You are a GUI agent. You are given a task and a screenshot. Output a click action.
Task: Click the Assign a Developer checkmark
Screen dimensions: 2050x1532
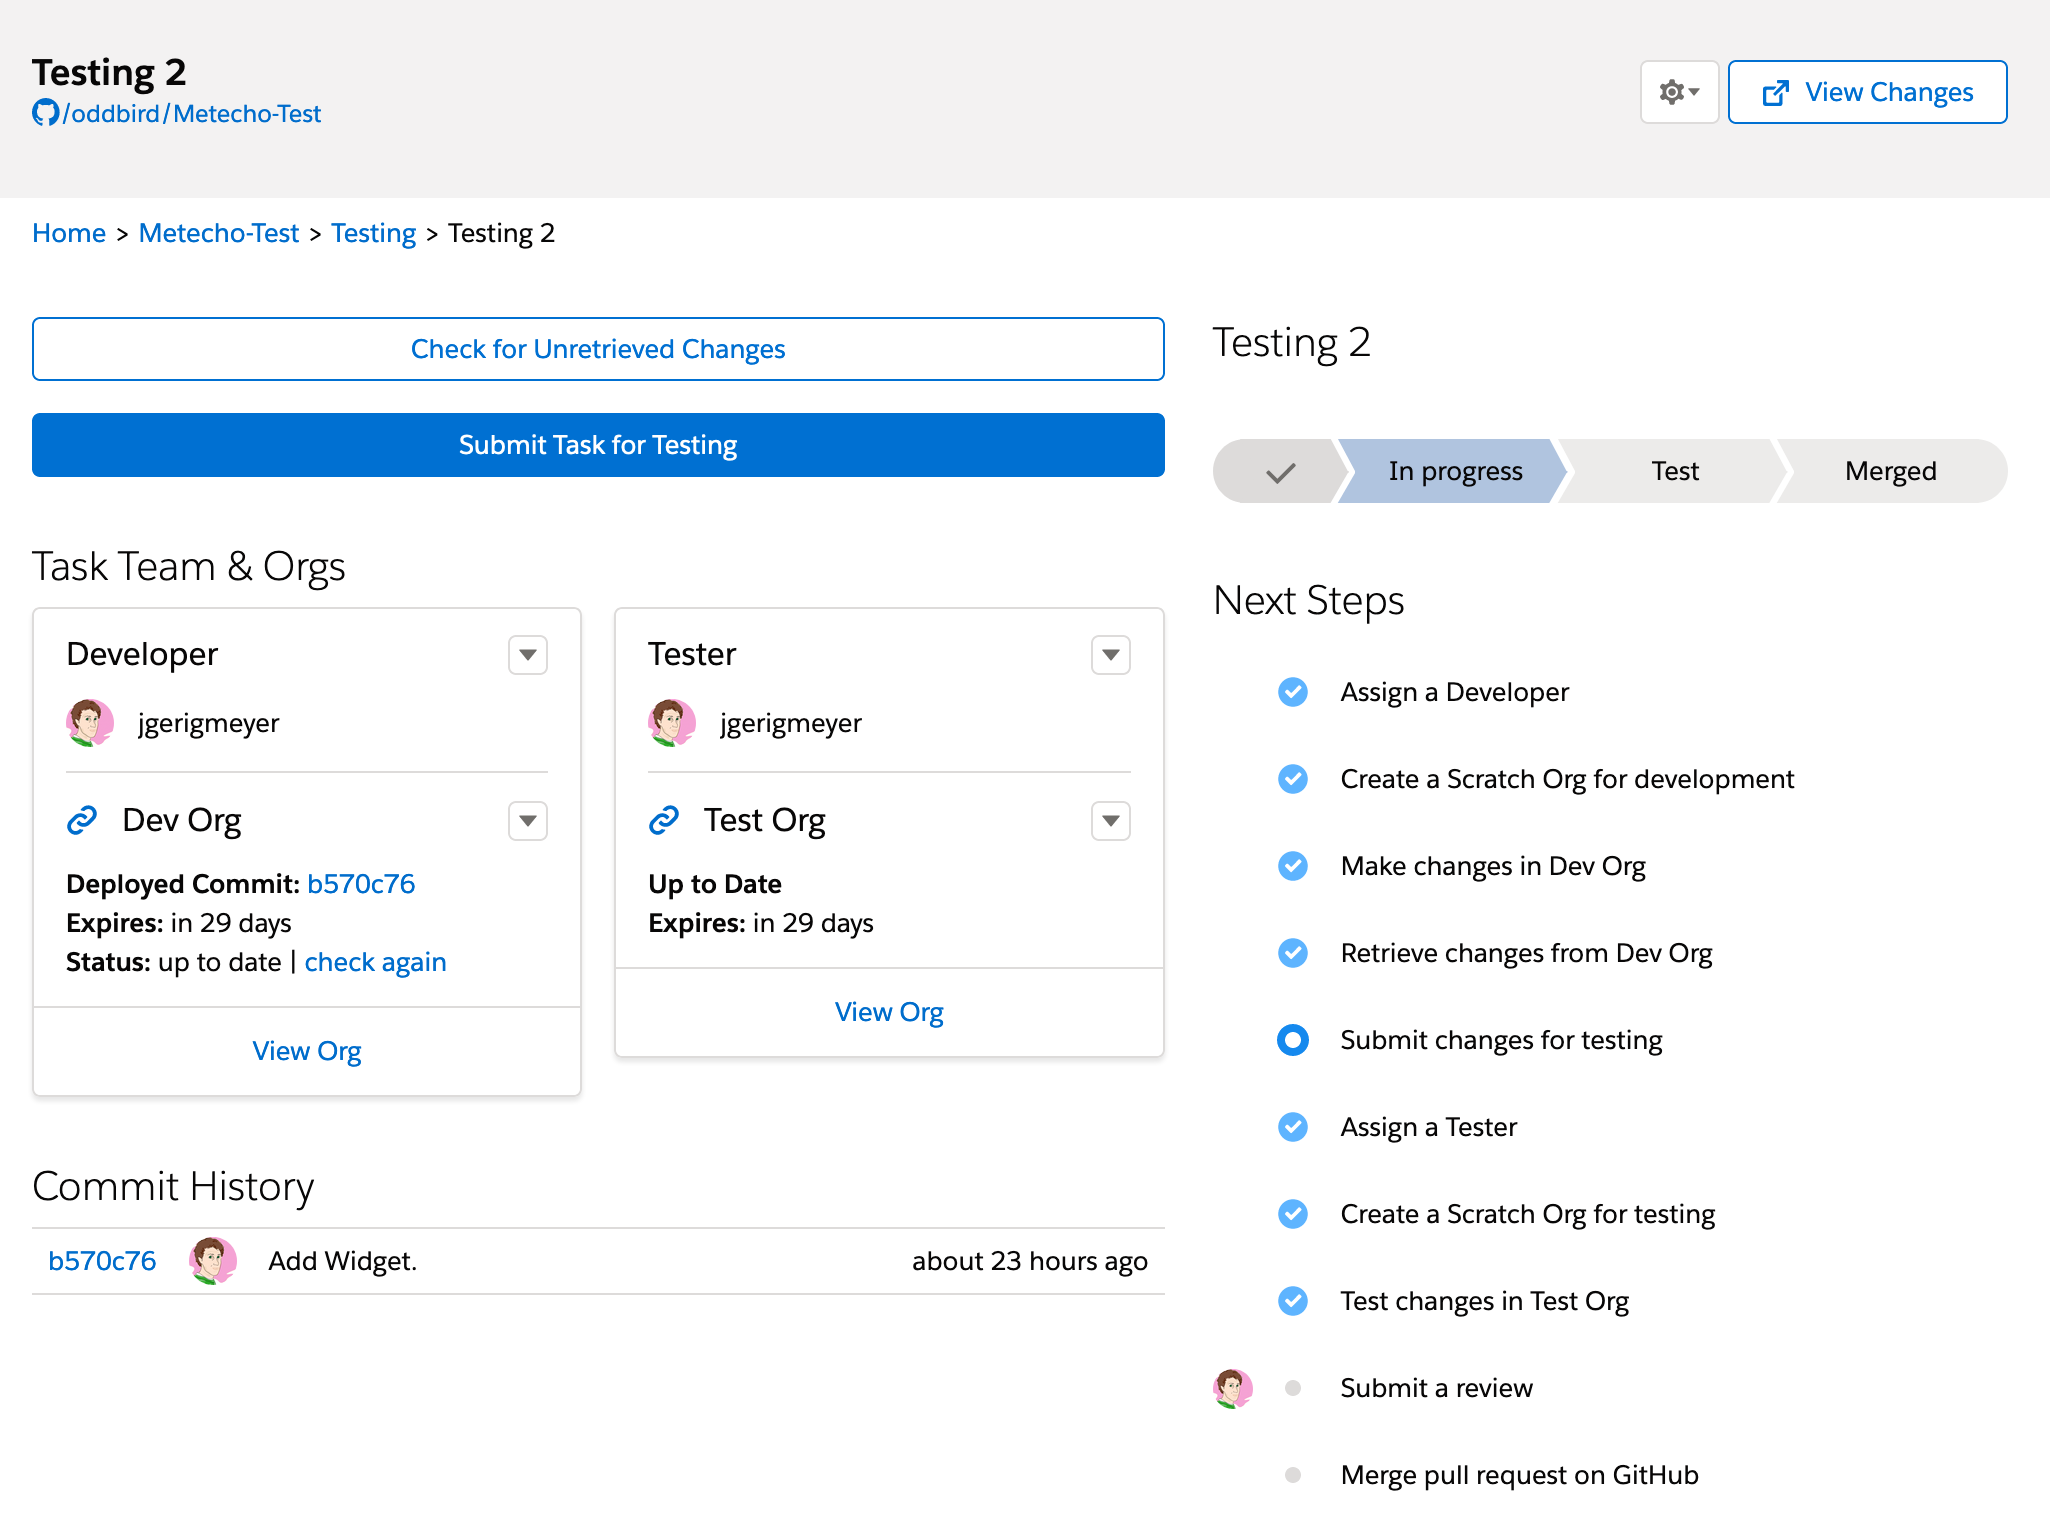tap(1293, 692)
